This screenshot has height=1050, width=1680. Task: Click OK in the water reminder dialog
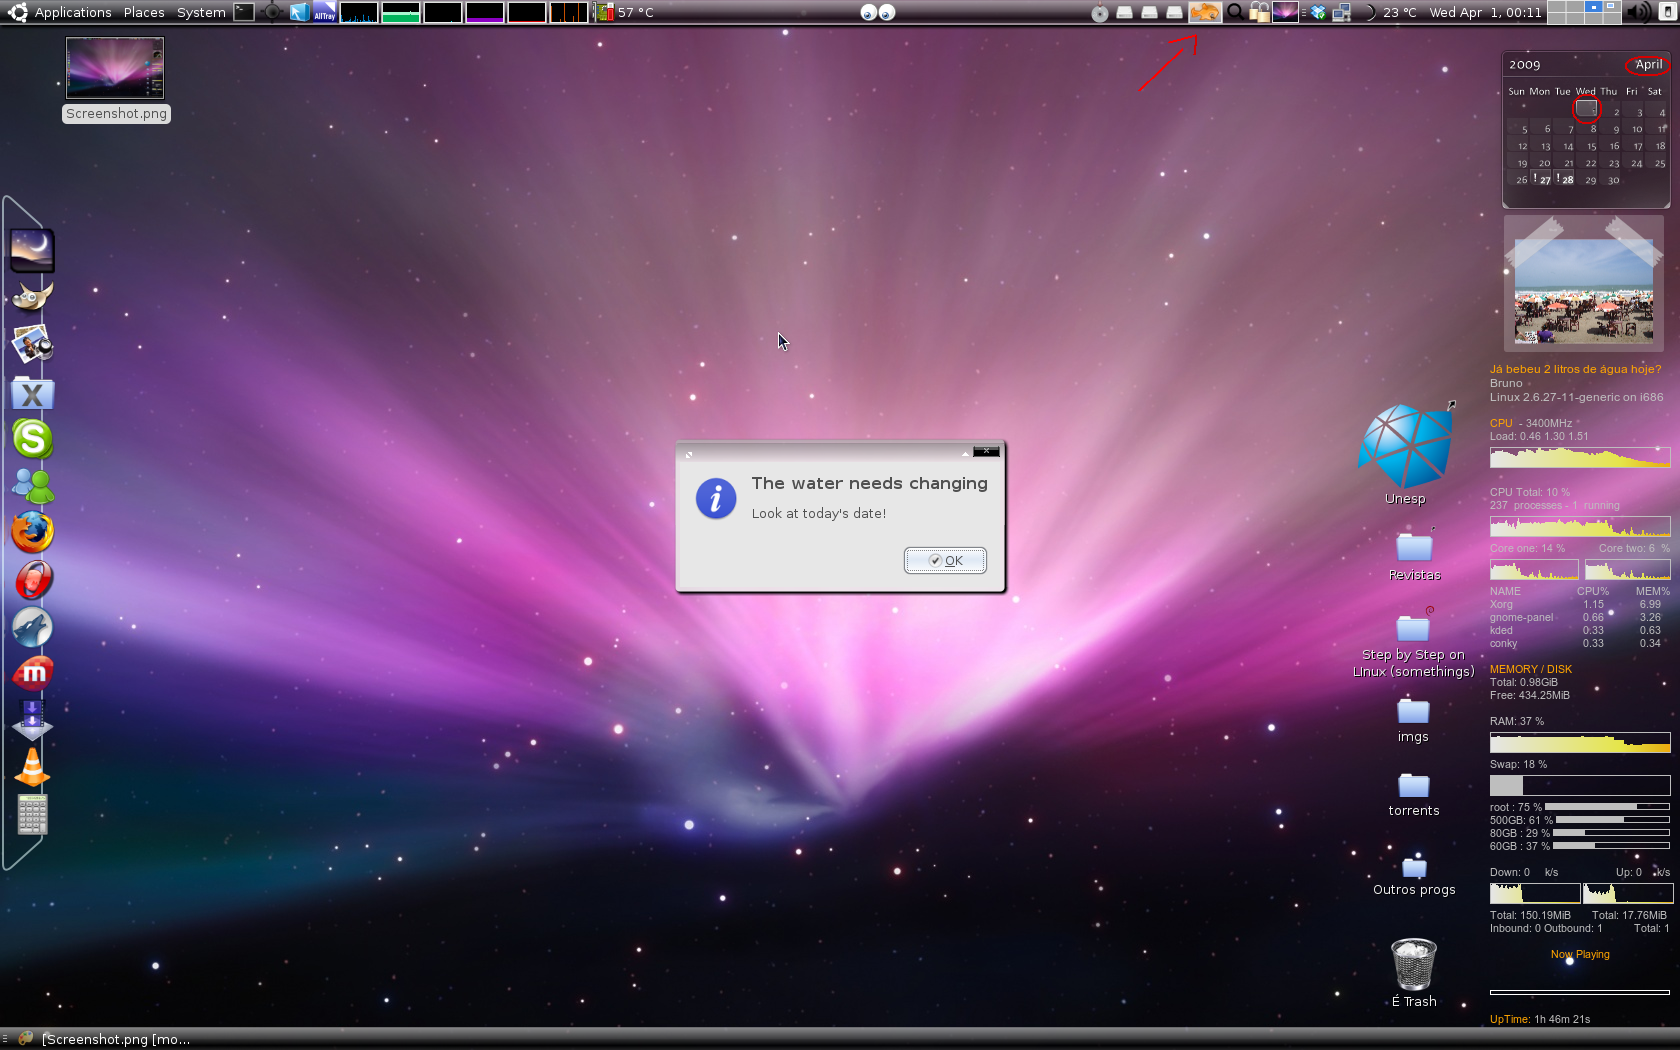tap(945, 560)
